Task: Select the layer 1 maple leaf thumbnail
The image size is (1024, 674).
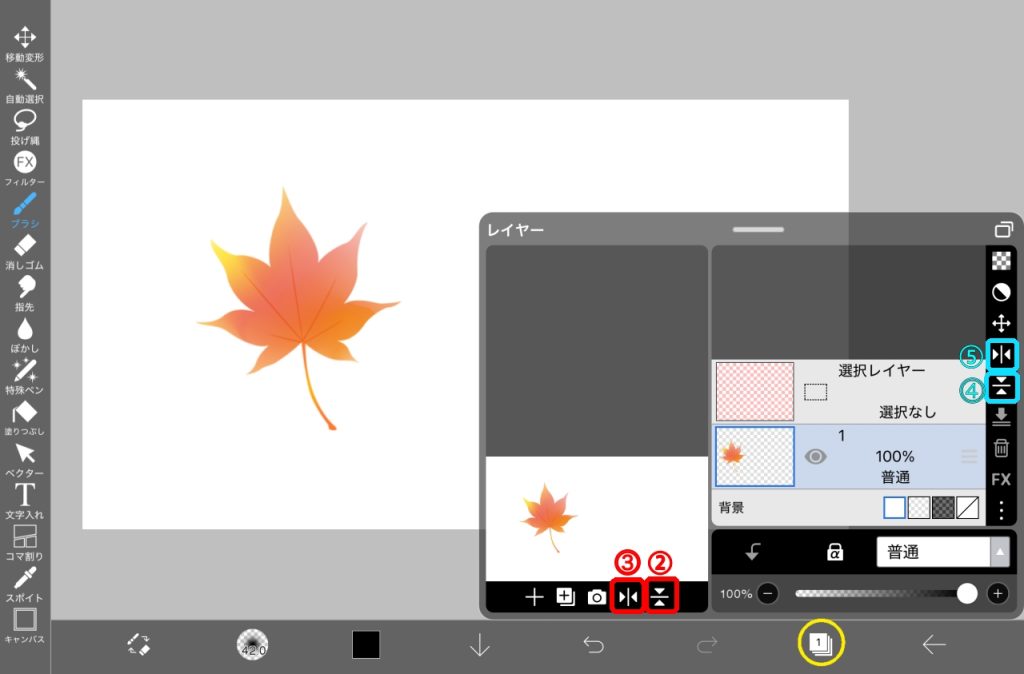Action: click(755, 456)
